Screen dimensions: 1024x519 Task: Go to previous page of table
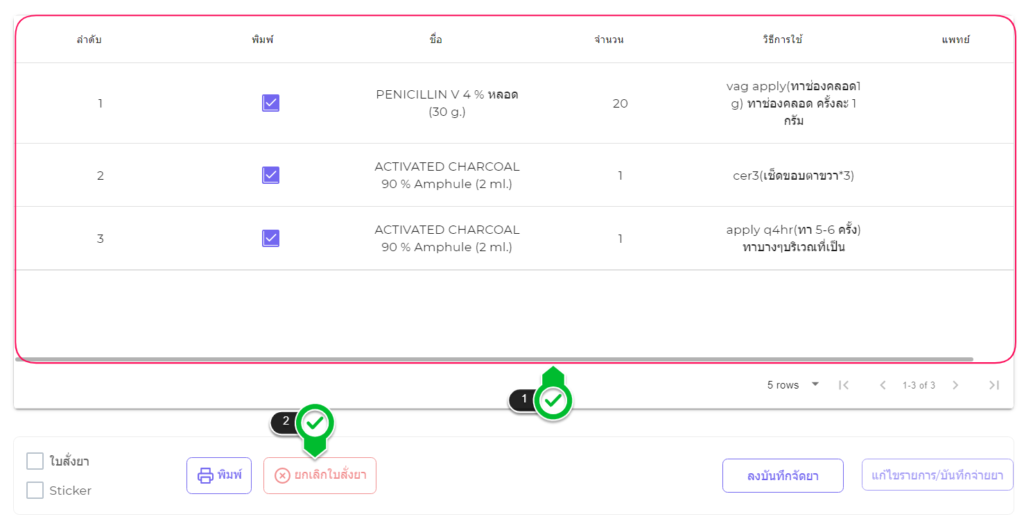click(x=882, y=385)
